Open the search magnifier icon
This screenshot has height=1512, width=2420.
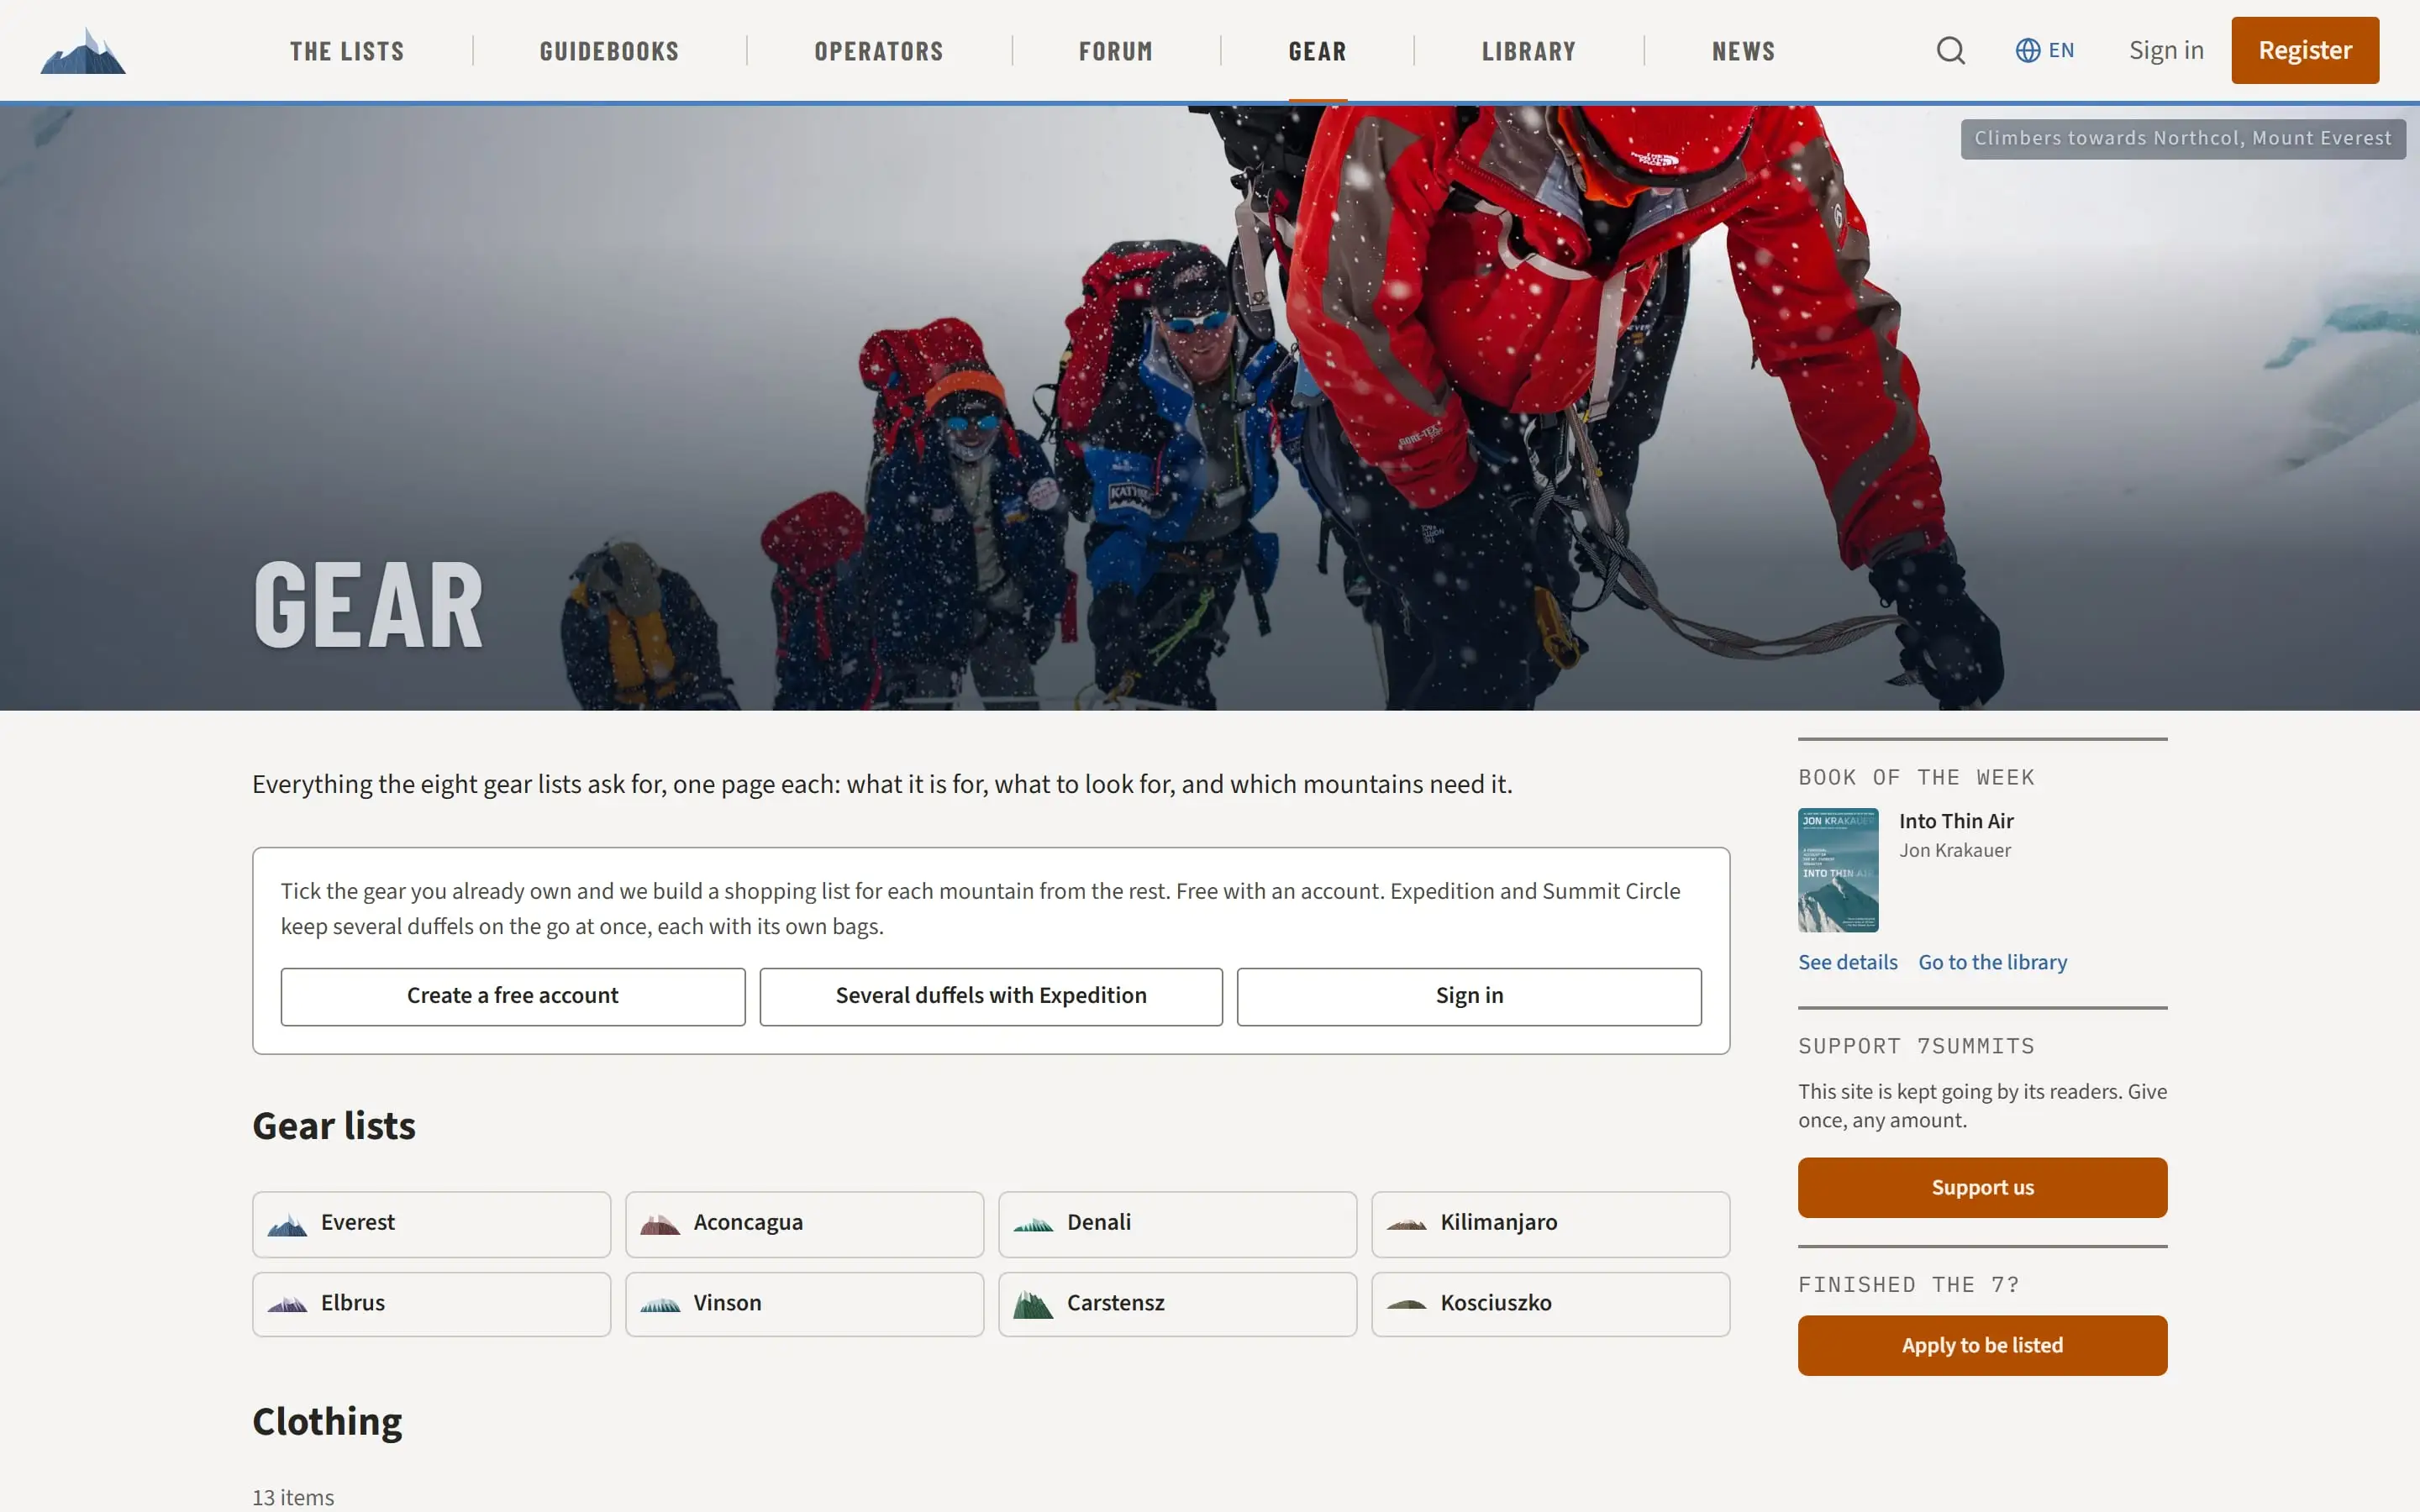(1950, 50)
